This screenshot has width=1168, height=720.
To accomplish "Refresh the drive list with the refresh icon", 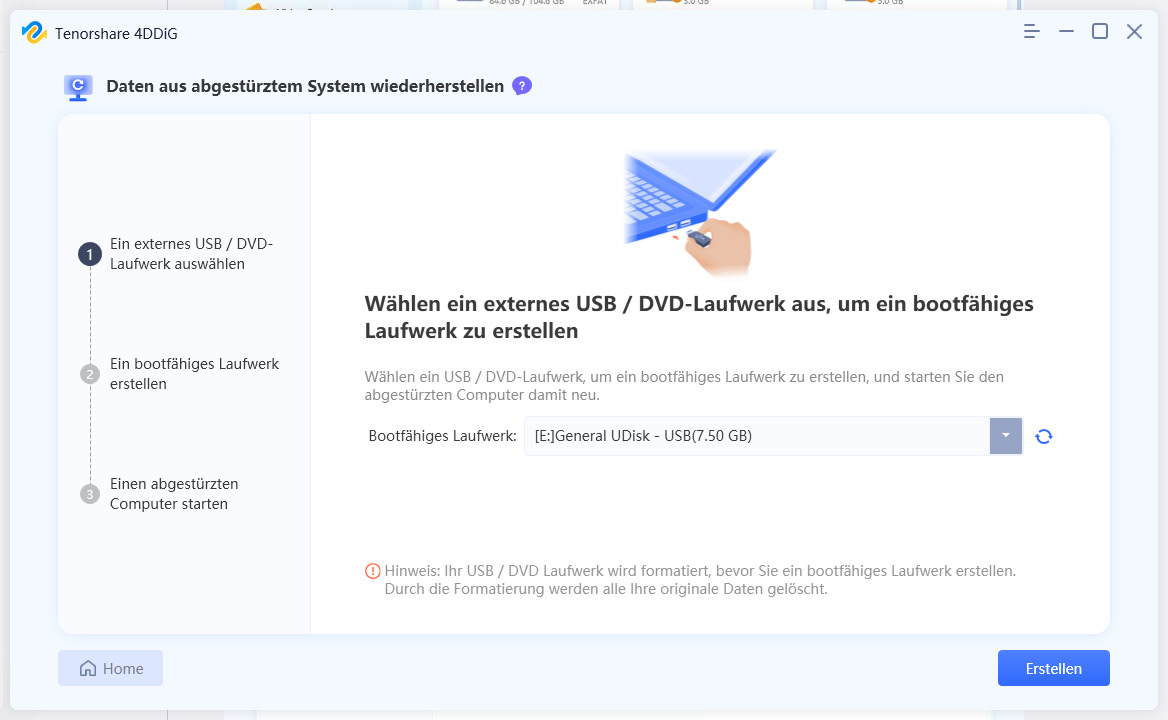I will [x=1043, y=436].
